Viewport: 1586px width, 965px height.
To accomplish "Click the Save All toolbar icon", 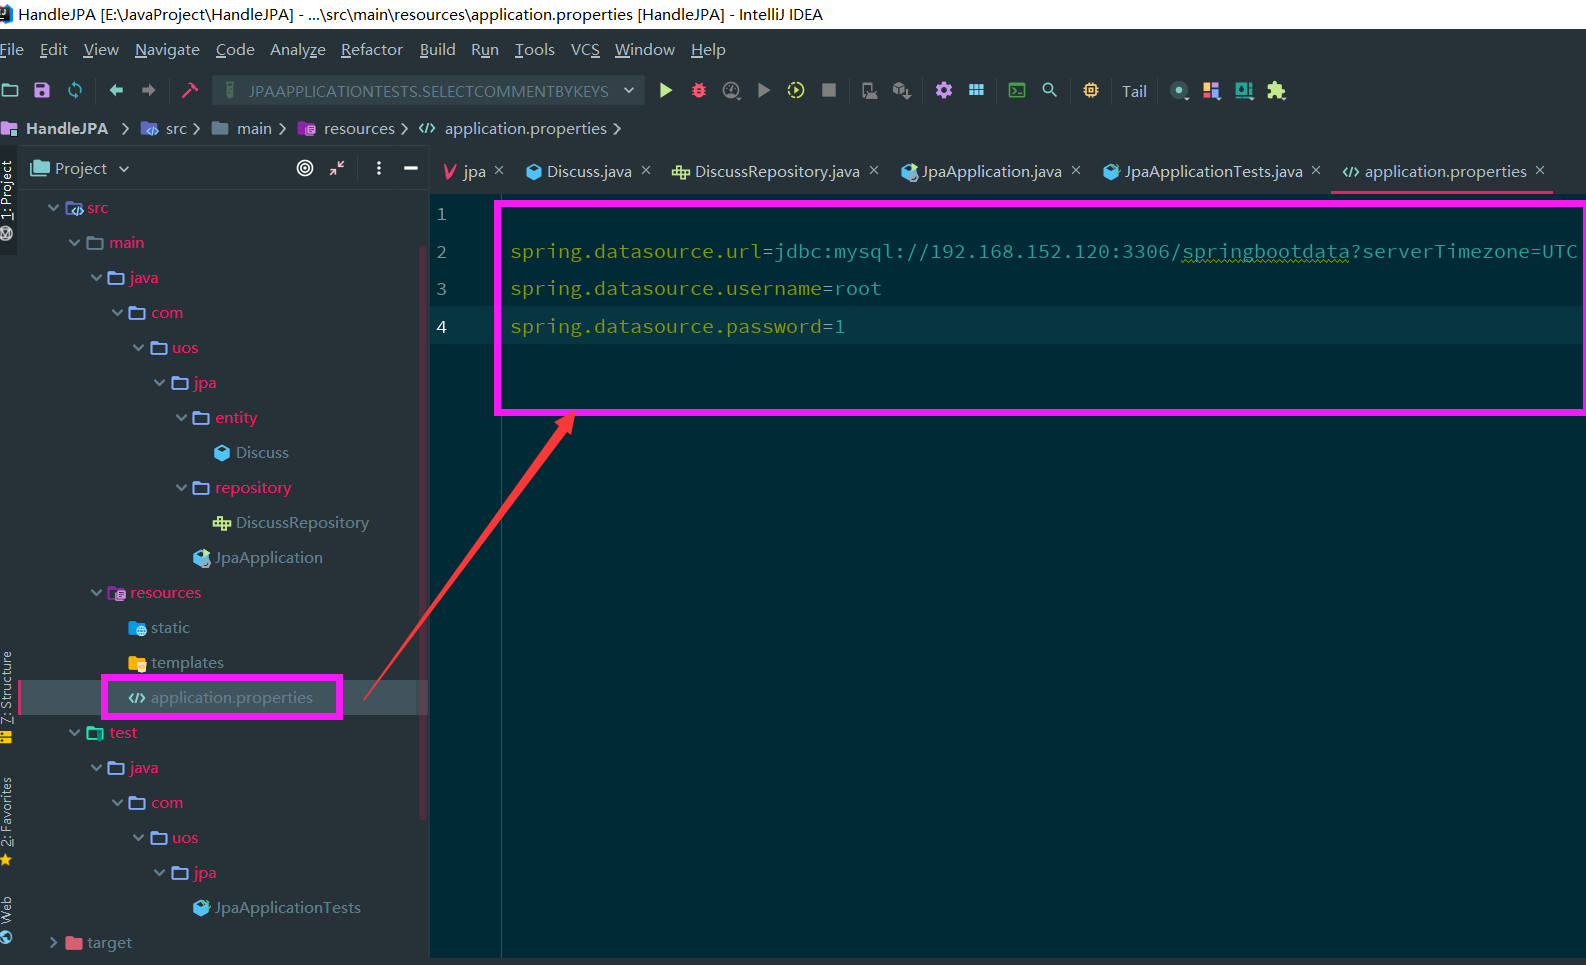I will pyautogui.click(x=42, y=91).
